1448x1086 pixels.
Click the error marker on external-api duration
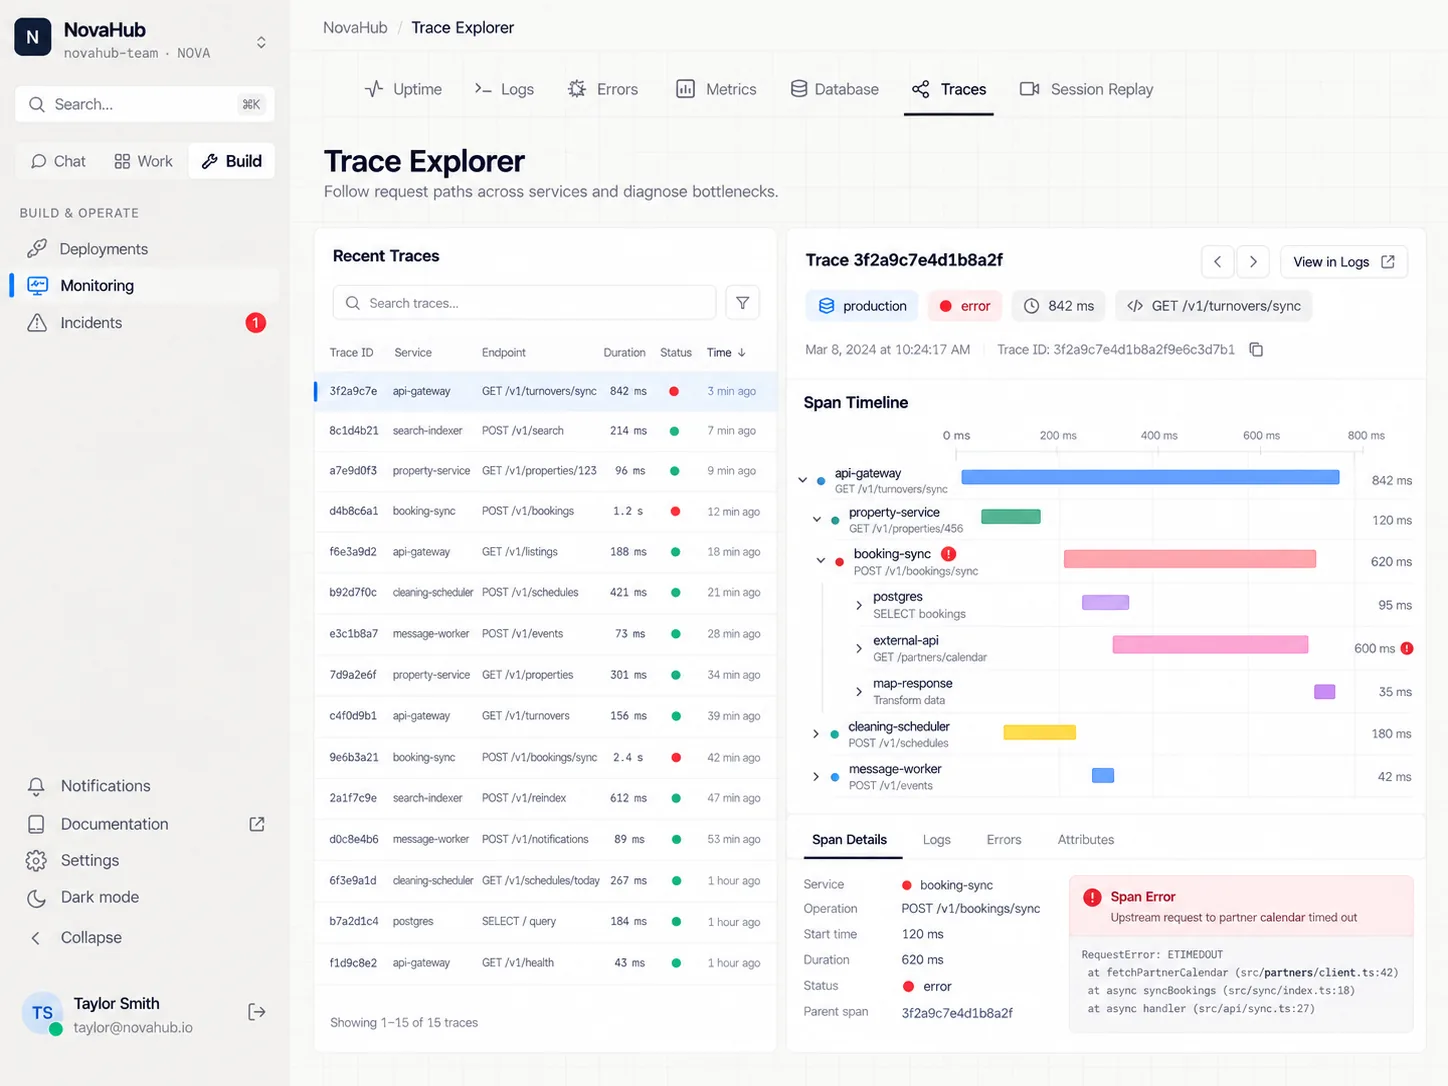(x=1407, y=648)
